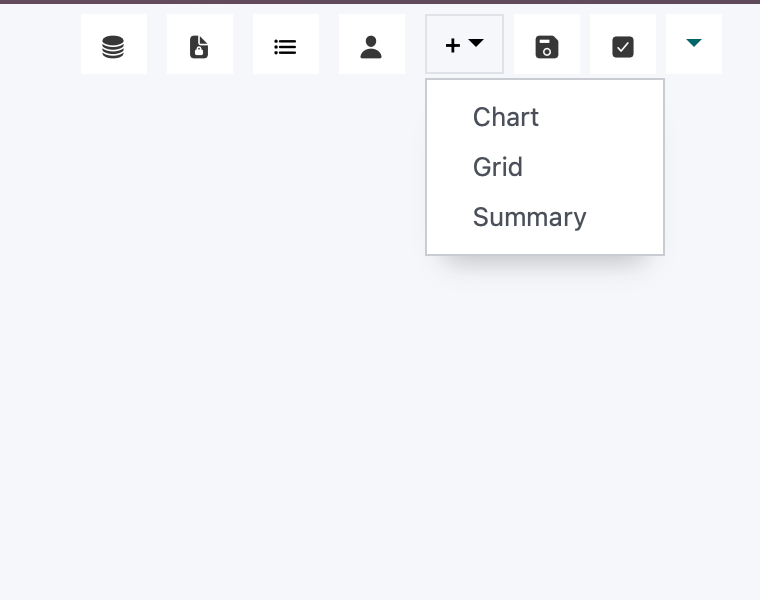Select the user profile icon

click(371, 47)
